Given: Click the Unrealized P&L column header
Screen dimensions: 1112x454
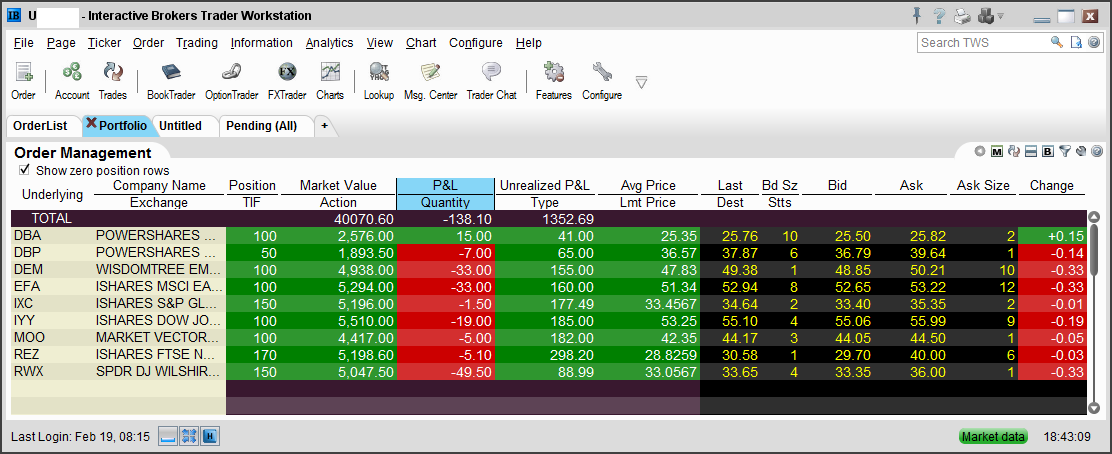Looking at the screenshot, I should tap(545, 185).
